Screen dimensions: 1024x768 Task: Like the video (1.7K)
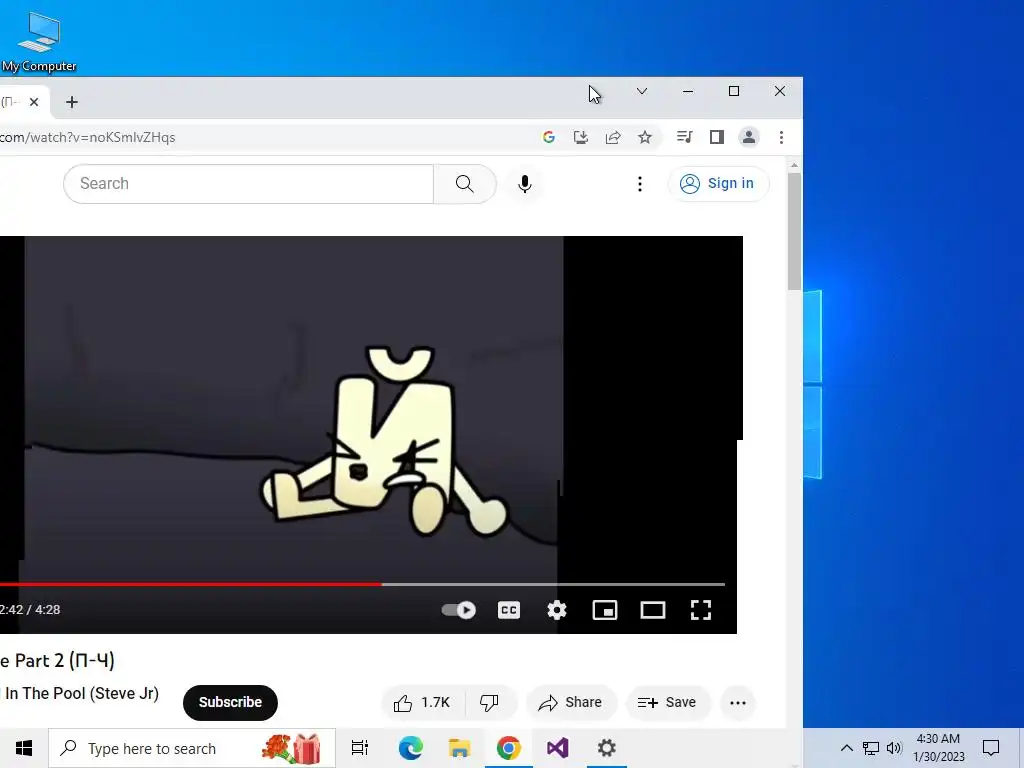tap(423, 703)
